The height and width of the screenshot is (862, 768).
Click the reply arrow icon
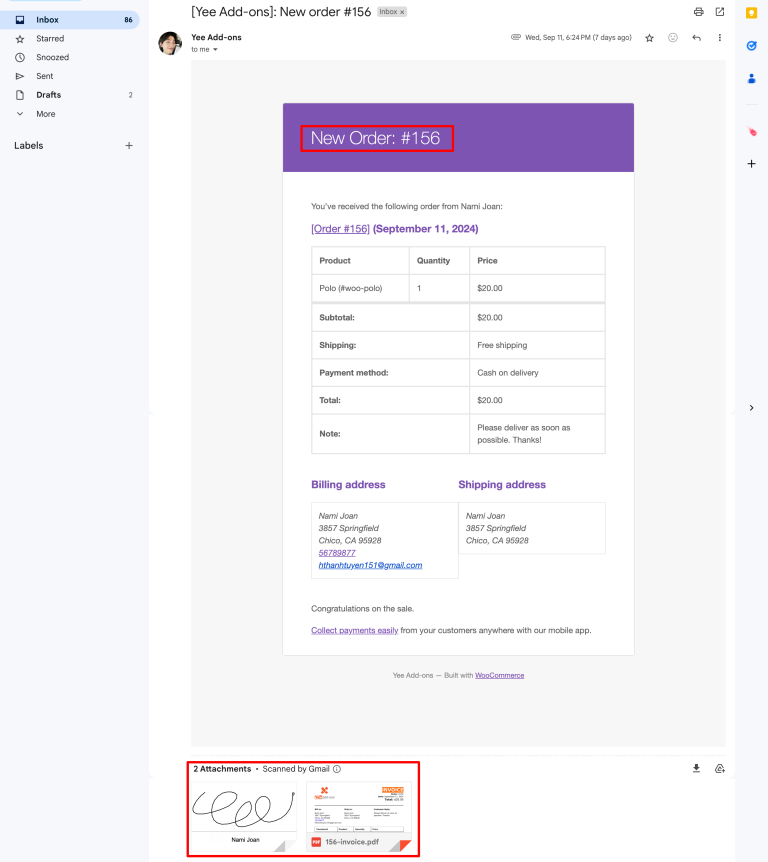(696, 37)
